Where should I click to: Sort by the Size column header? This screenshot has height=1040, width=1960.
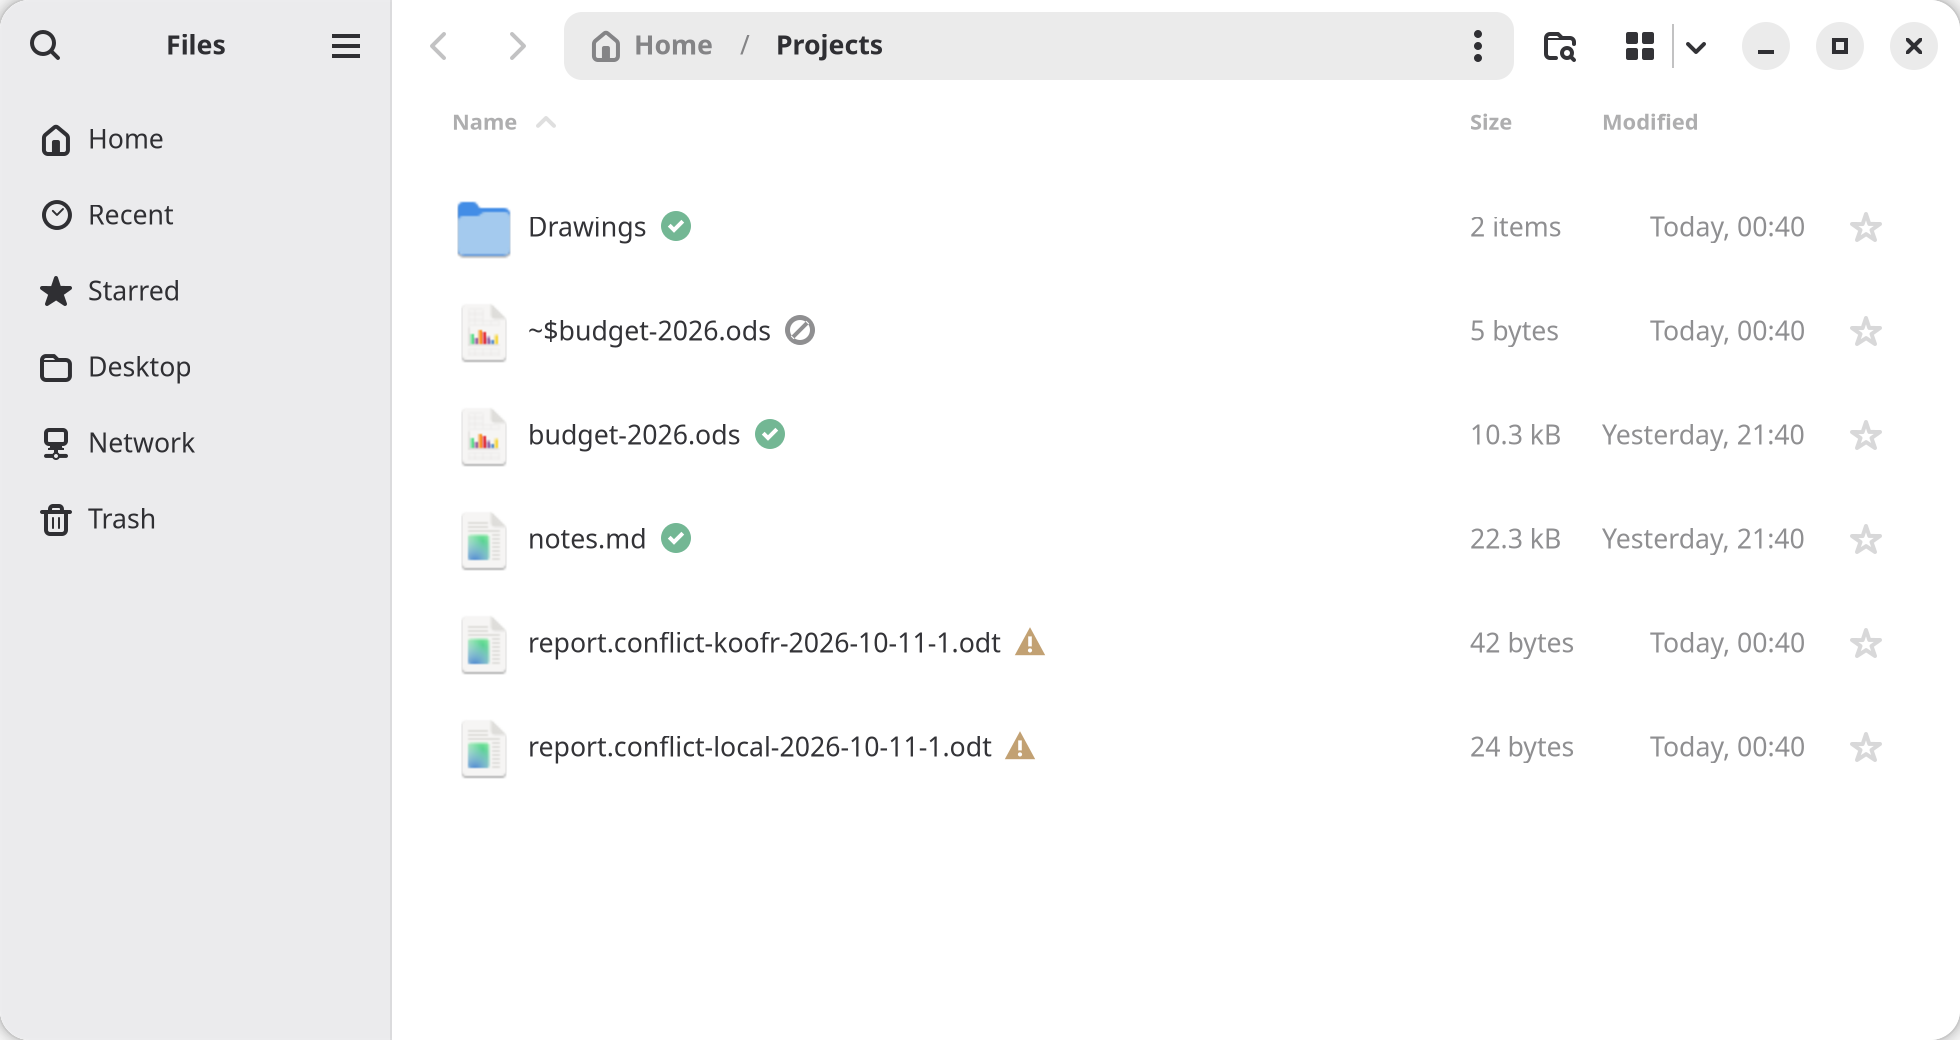coord(1491,122)
